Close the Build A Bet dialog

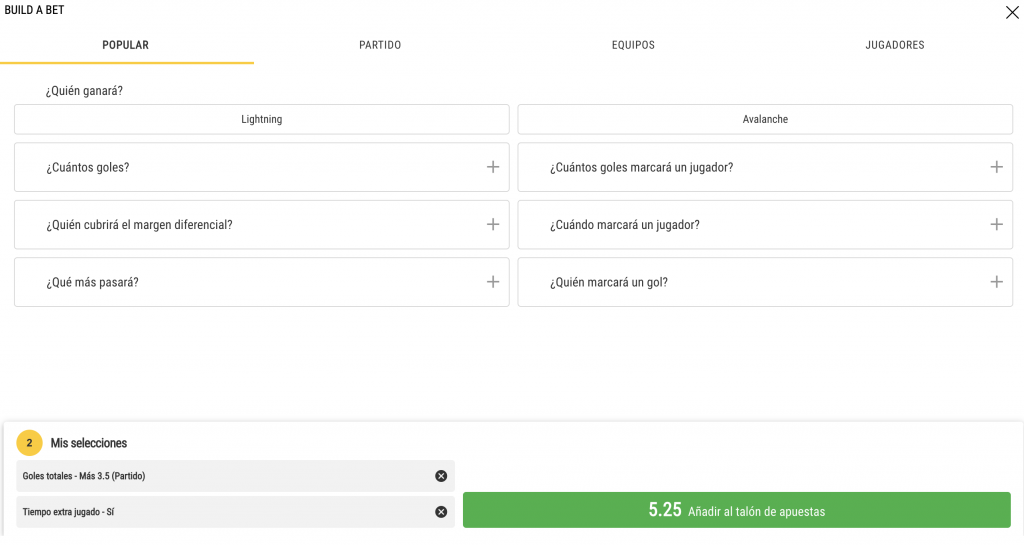coord(1012,12)
